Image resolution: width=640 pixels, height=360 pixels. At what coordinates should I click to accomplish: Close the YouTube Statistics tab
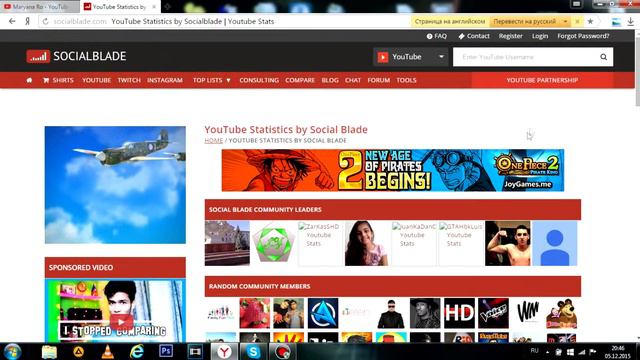pos(154,7)
